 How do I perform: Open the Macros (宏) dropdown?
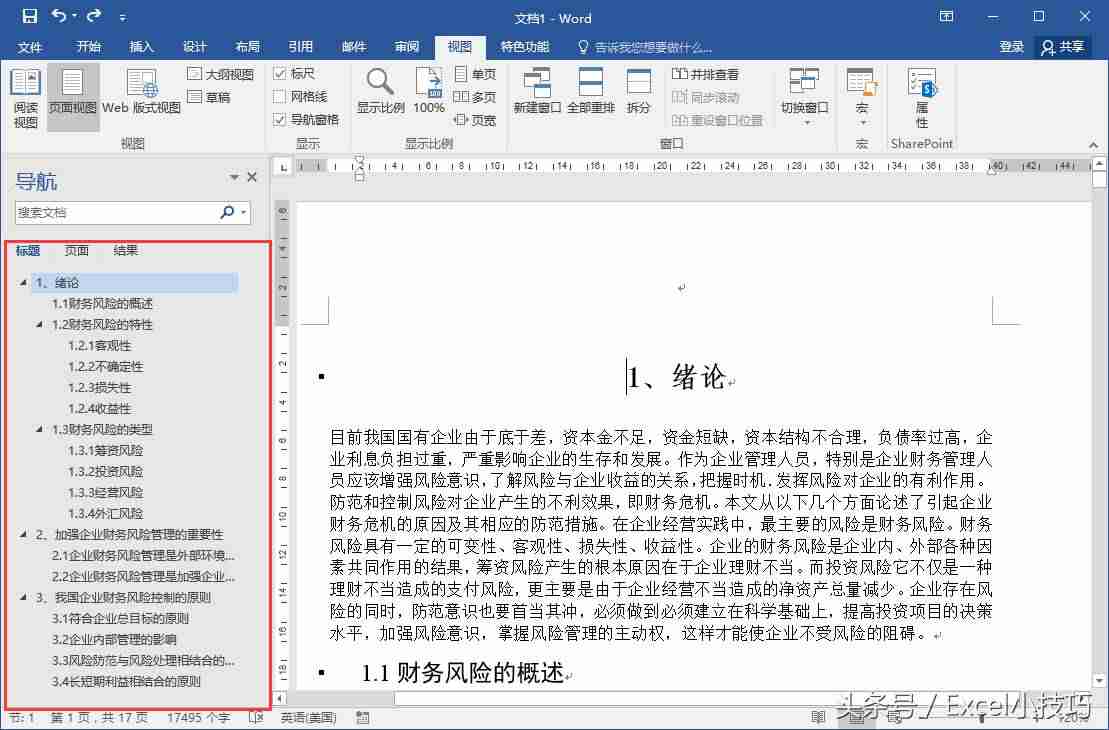pyautogui.click(x=861, y=96)
